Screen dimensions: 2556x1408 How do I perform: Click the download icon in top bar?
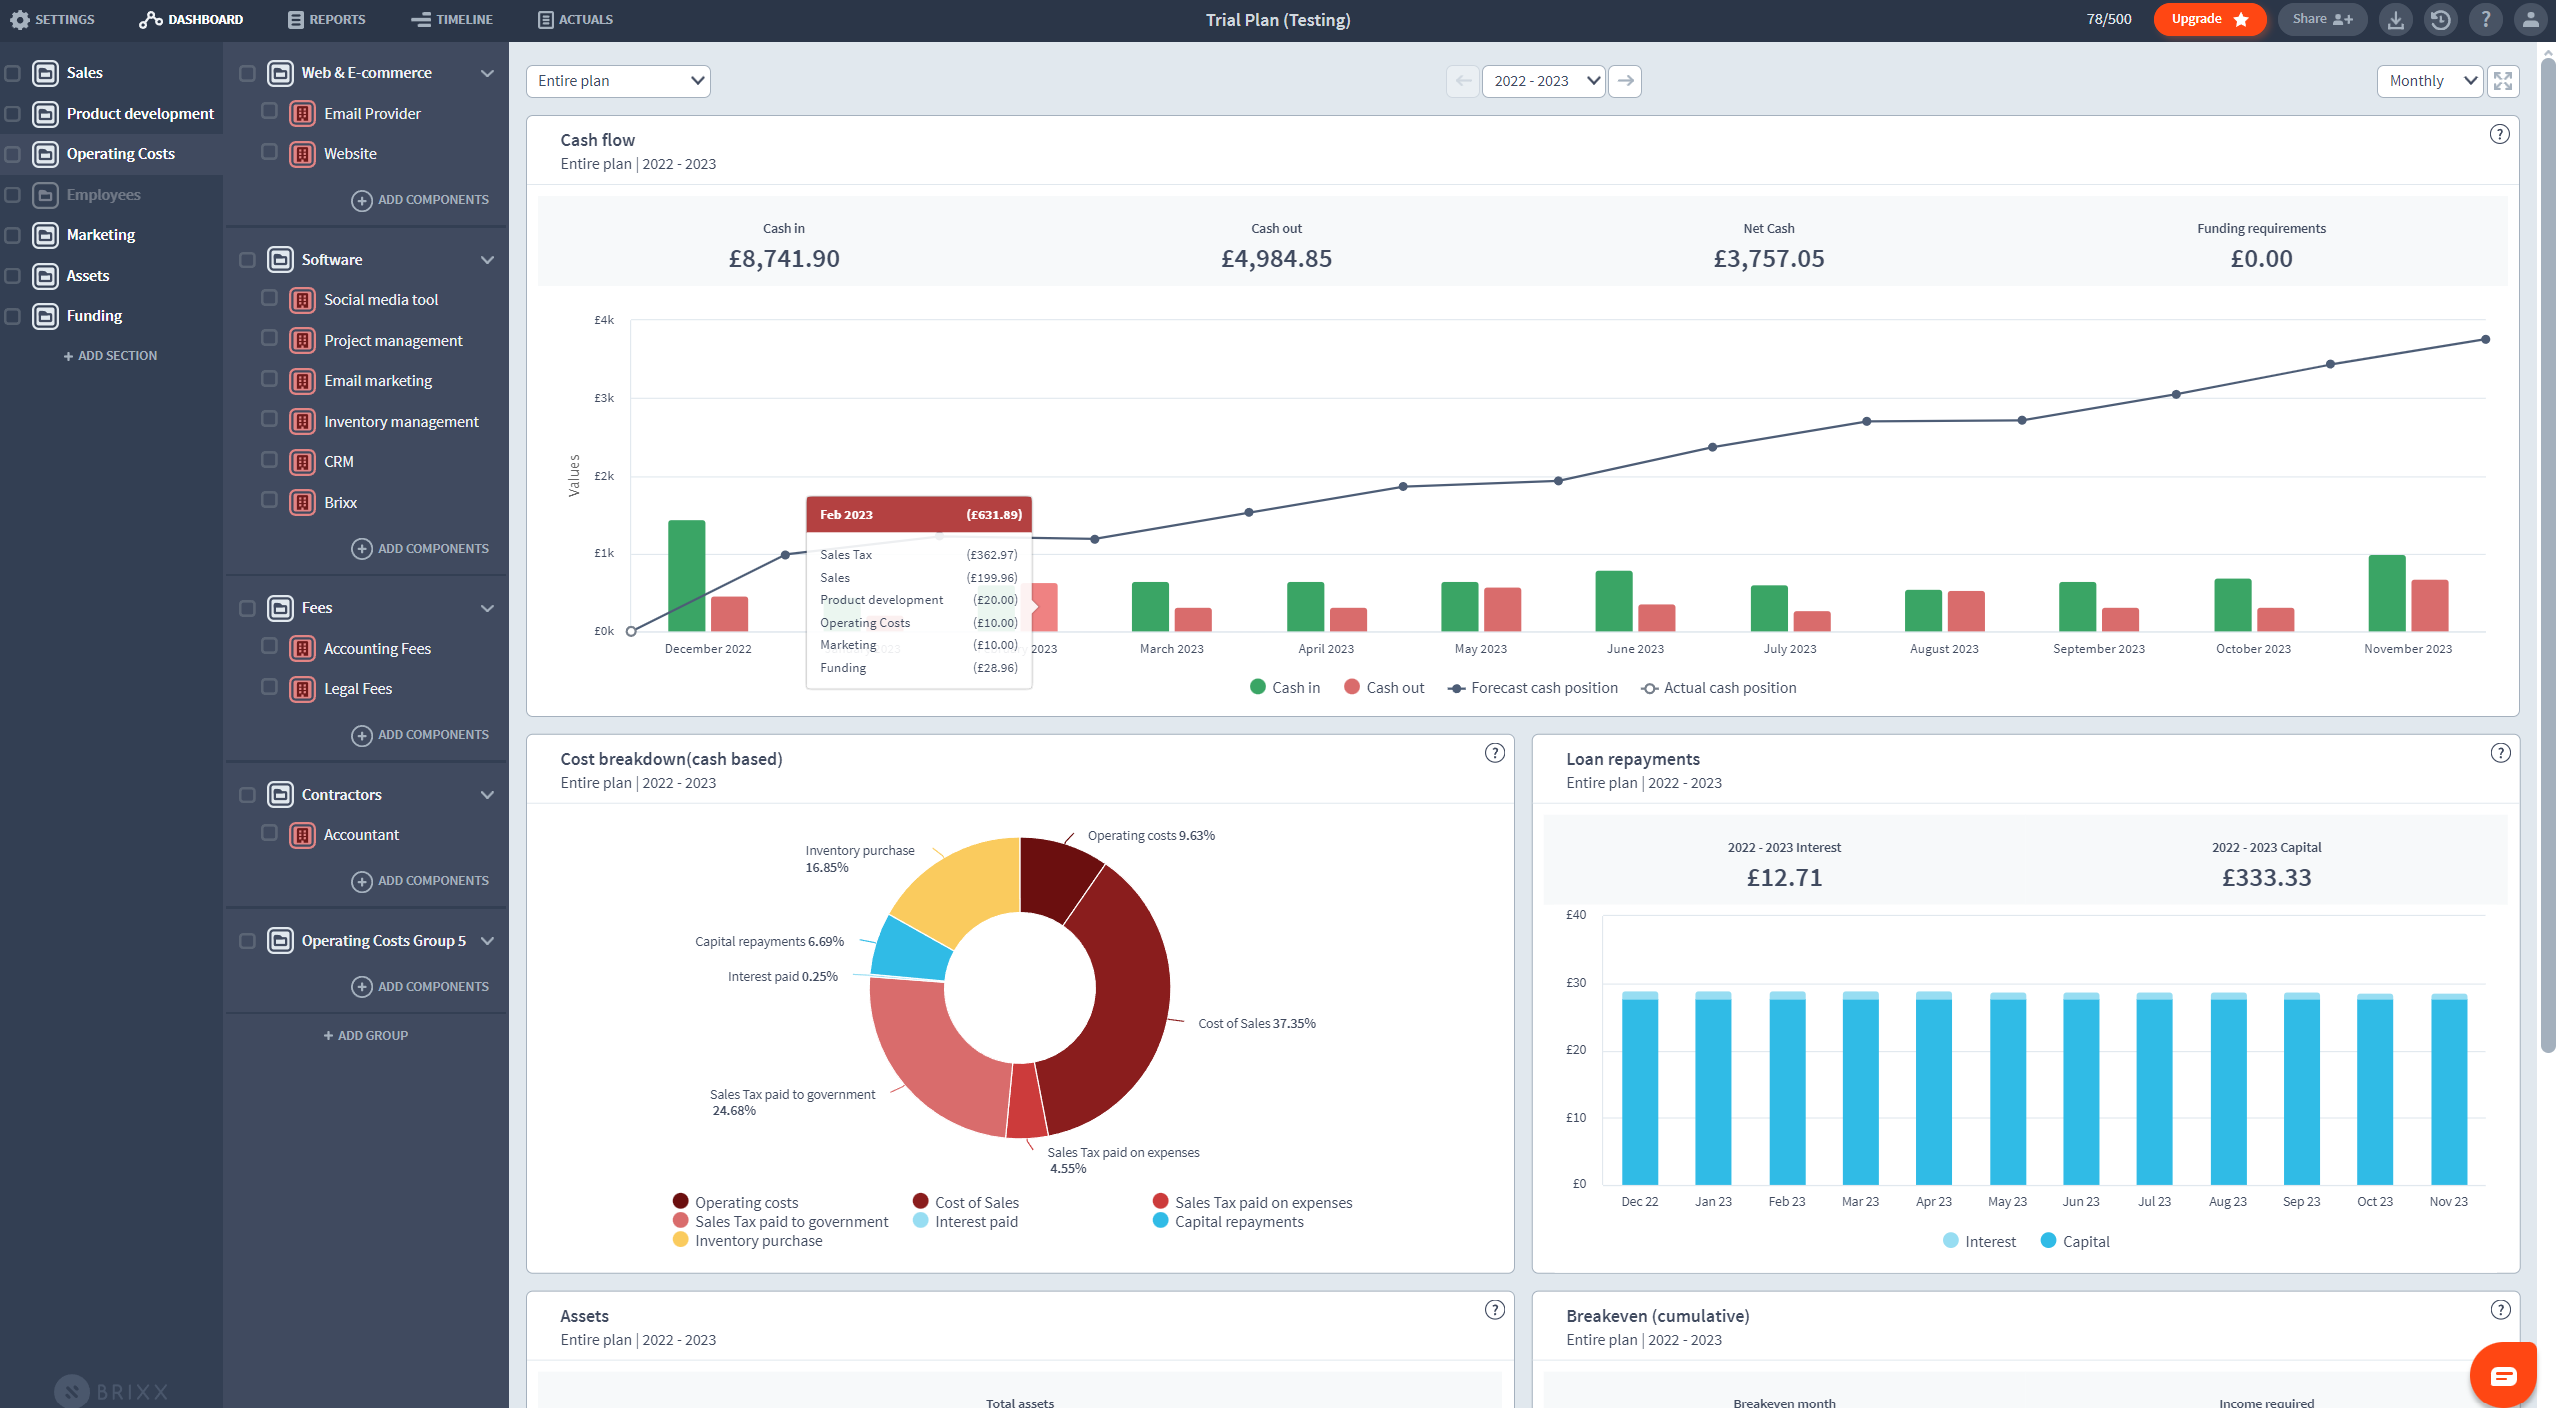point(2395,20)
